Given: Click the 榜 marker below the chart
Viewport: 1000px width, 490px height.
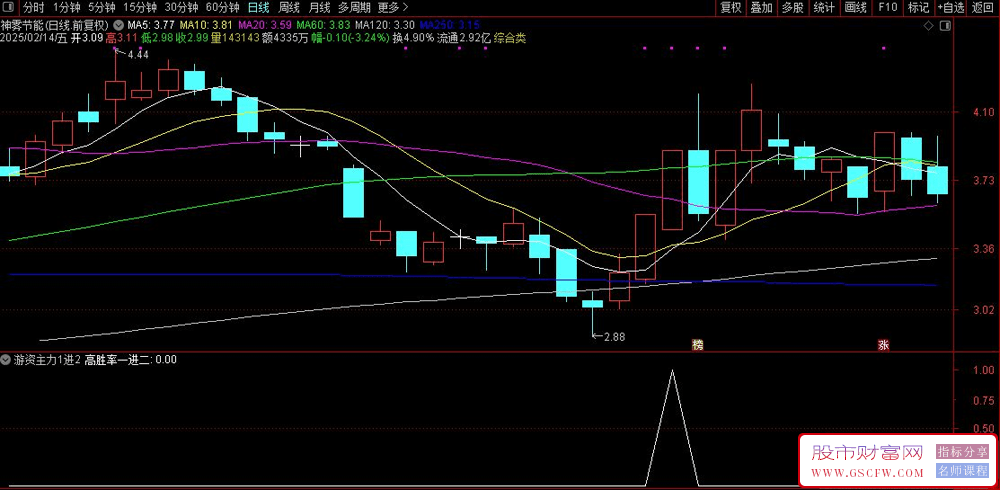Looking at the screenshot, I should 698,345.
